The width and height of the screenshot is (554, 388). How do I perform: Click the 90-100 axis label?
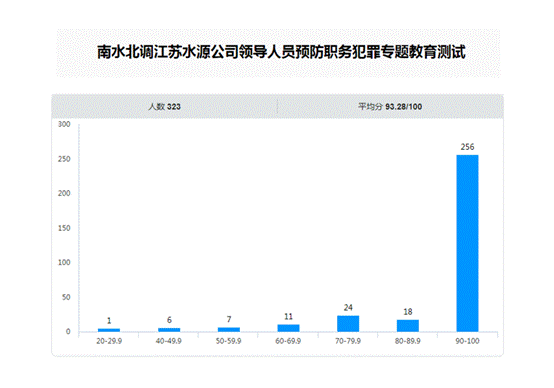467,341
